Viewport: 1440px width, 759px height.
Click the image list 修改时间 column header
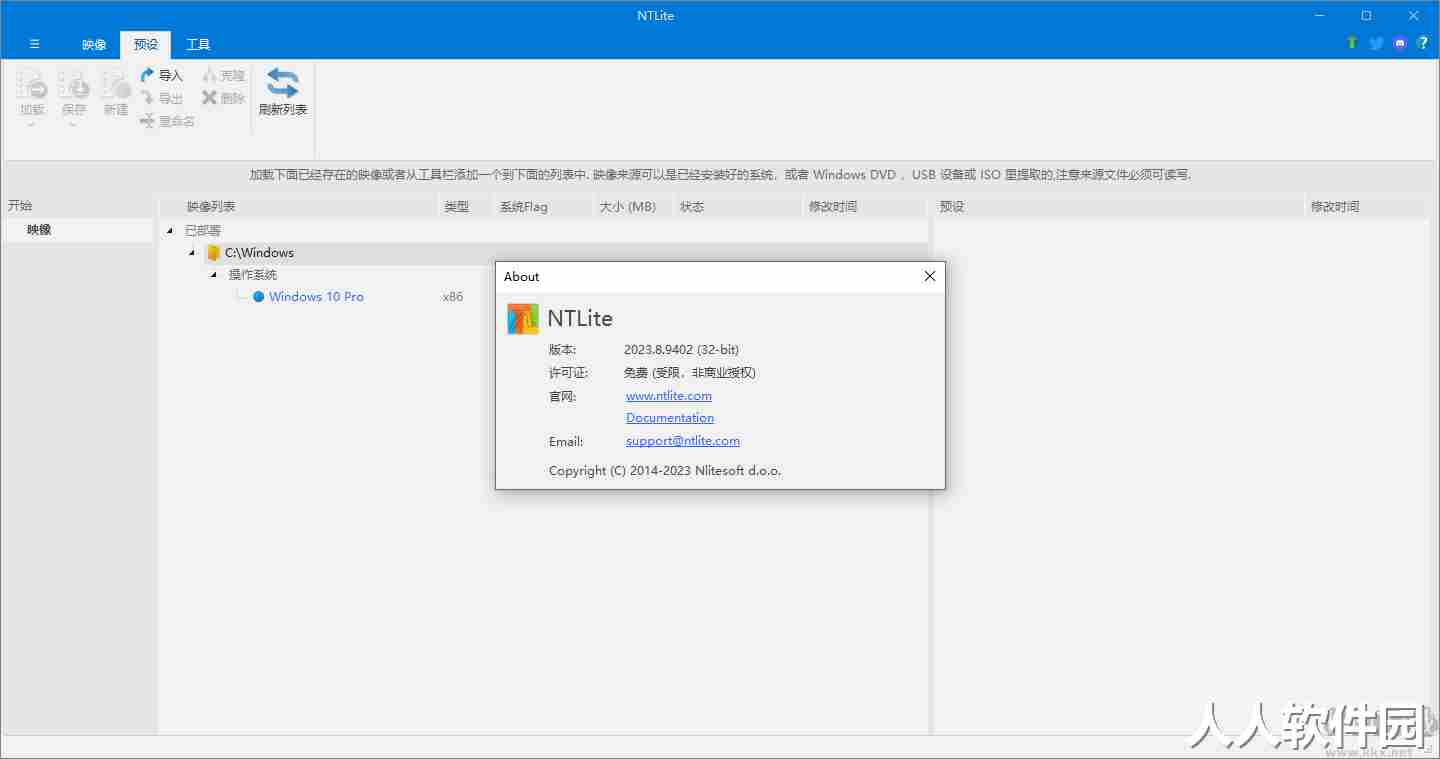865,207
